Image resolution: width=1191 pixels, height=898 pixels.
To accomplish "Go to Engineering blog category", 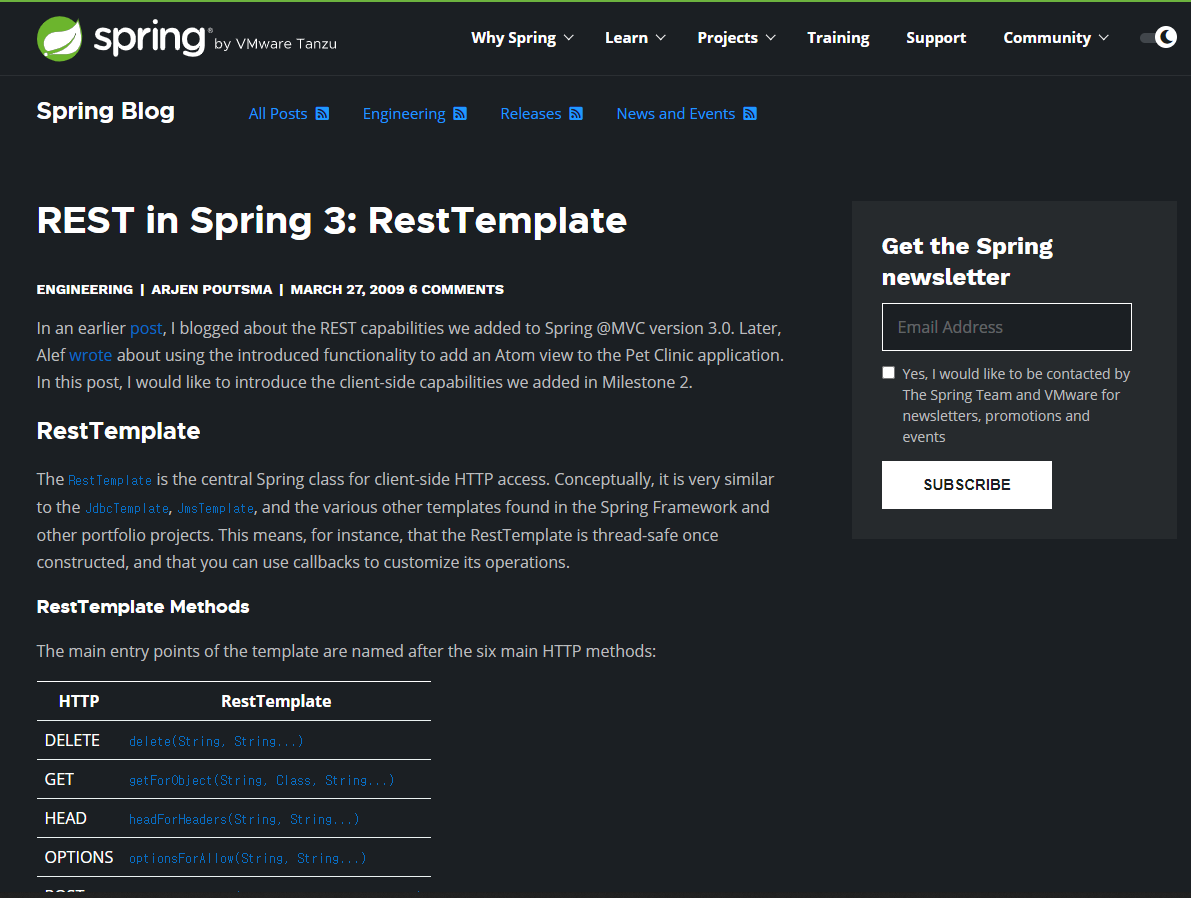I will (404, 114).
